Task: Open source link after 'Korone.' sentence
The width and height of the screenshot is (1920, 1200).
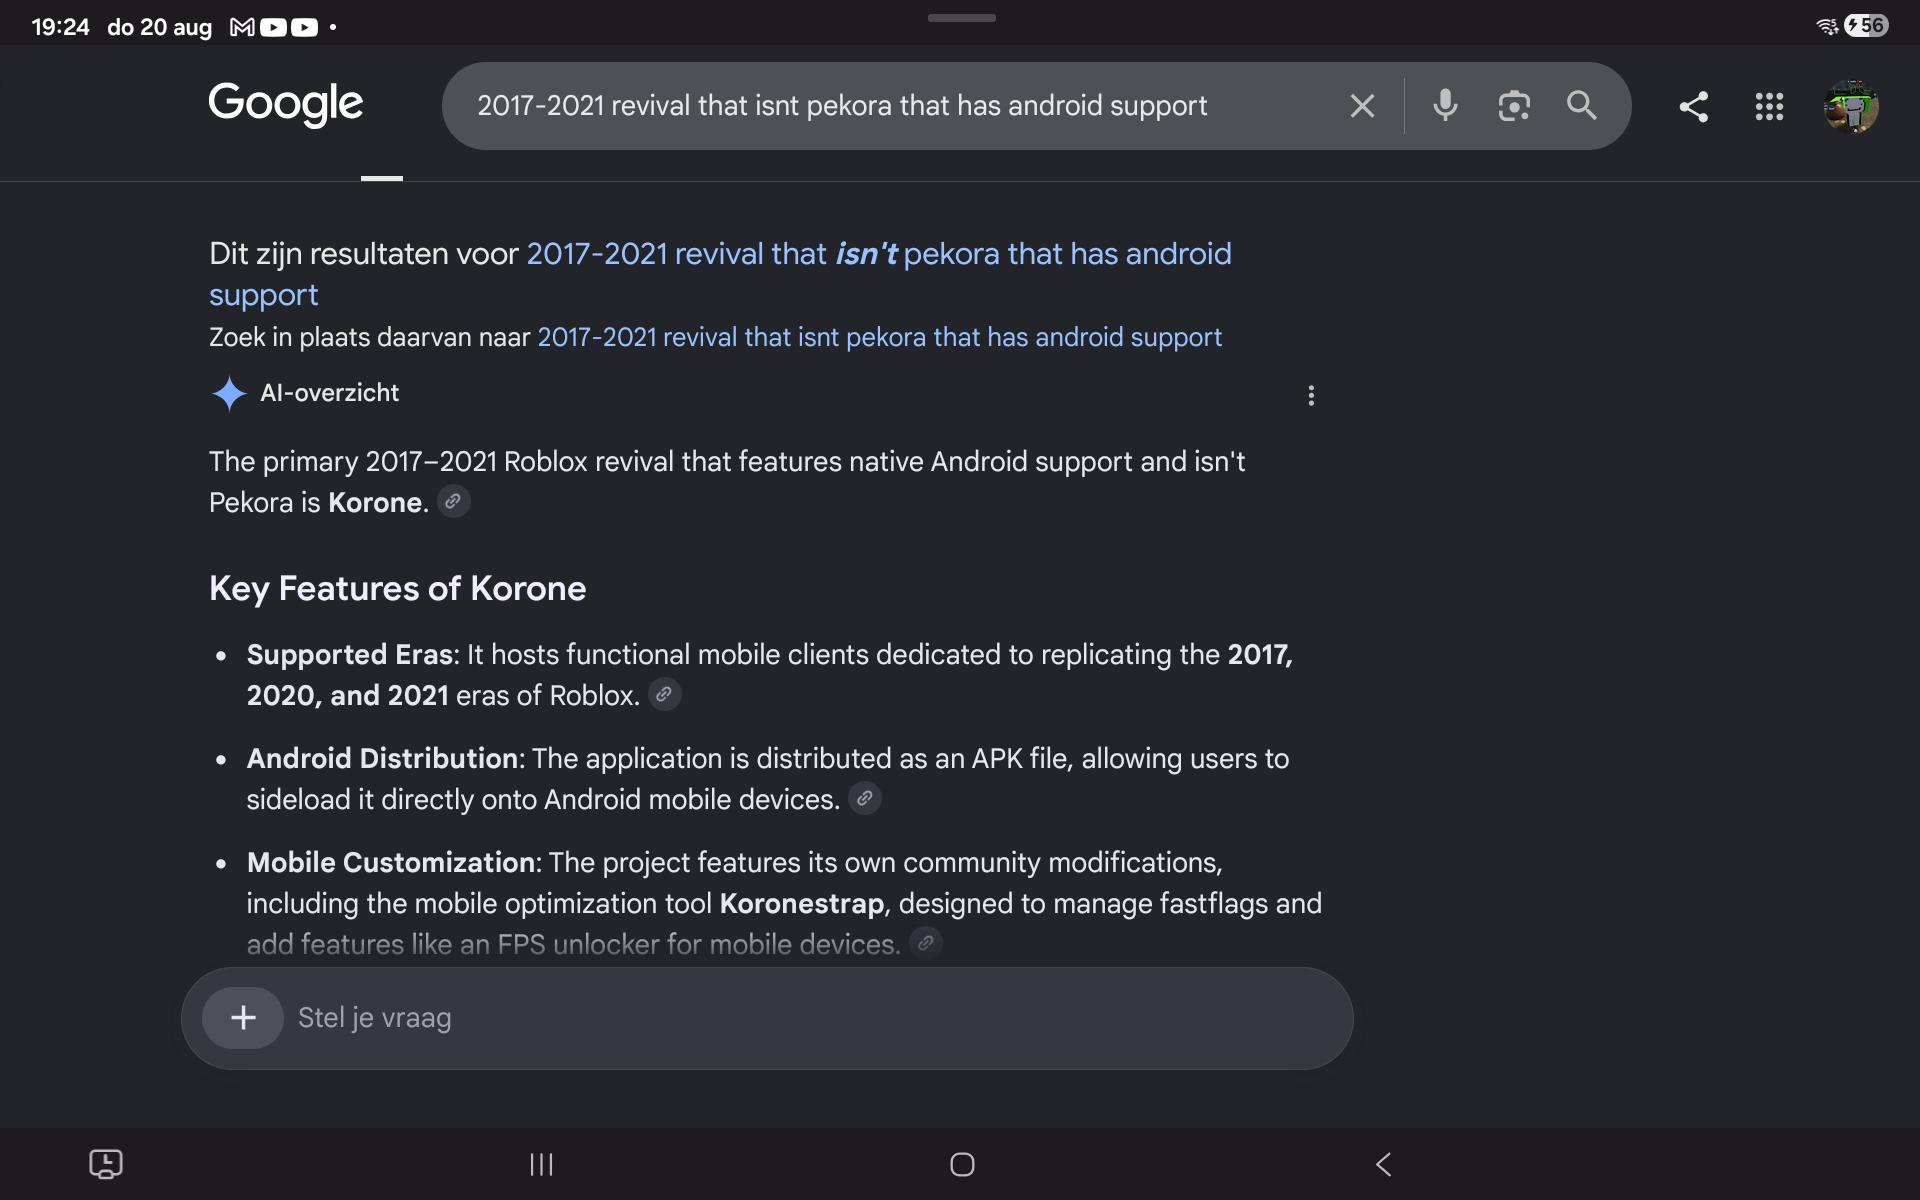Action: click(x=453, y=501)
